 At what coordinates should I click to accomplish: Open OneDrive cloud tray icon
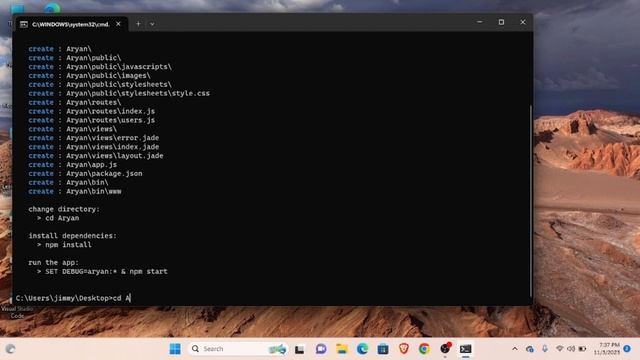click(x=530, y=349)
